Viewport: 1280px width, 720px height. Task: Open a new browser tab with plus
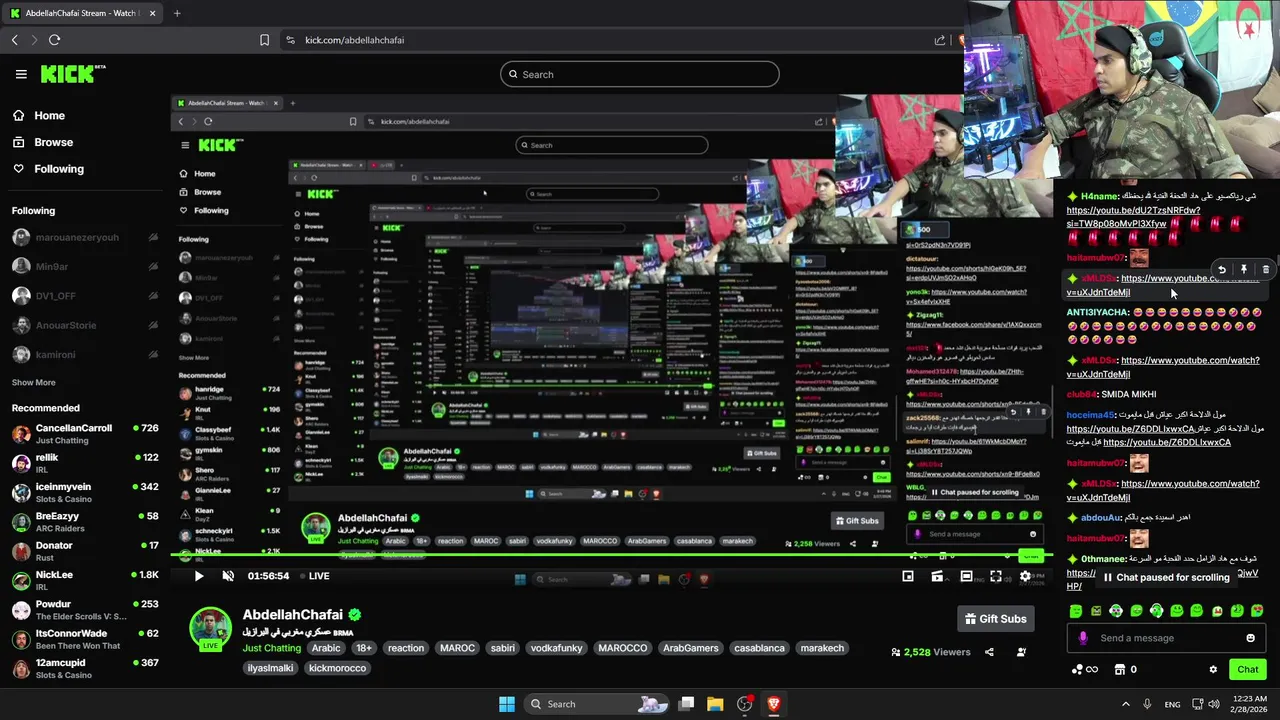177,13
